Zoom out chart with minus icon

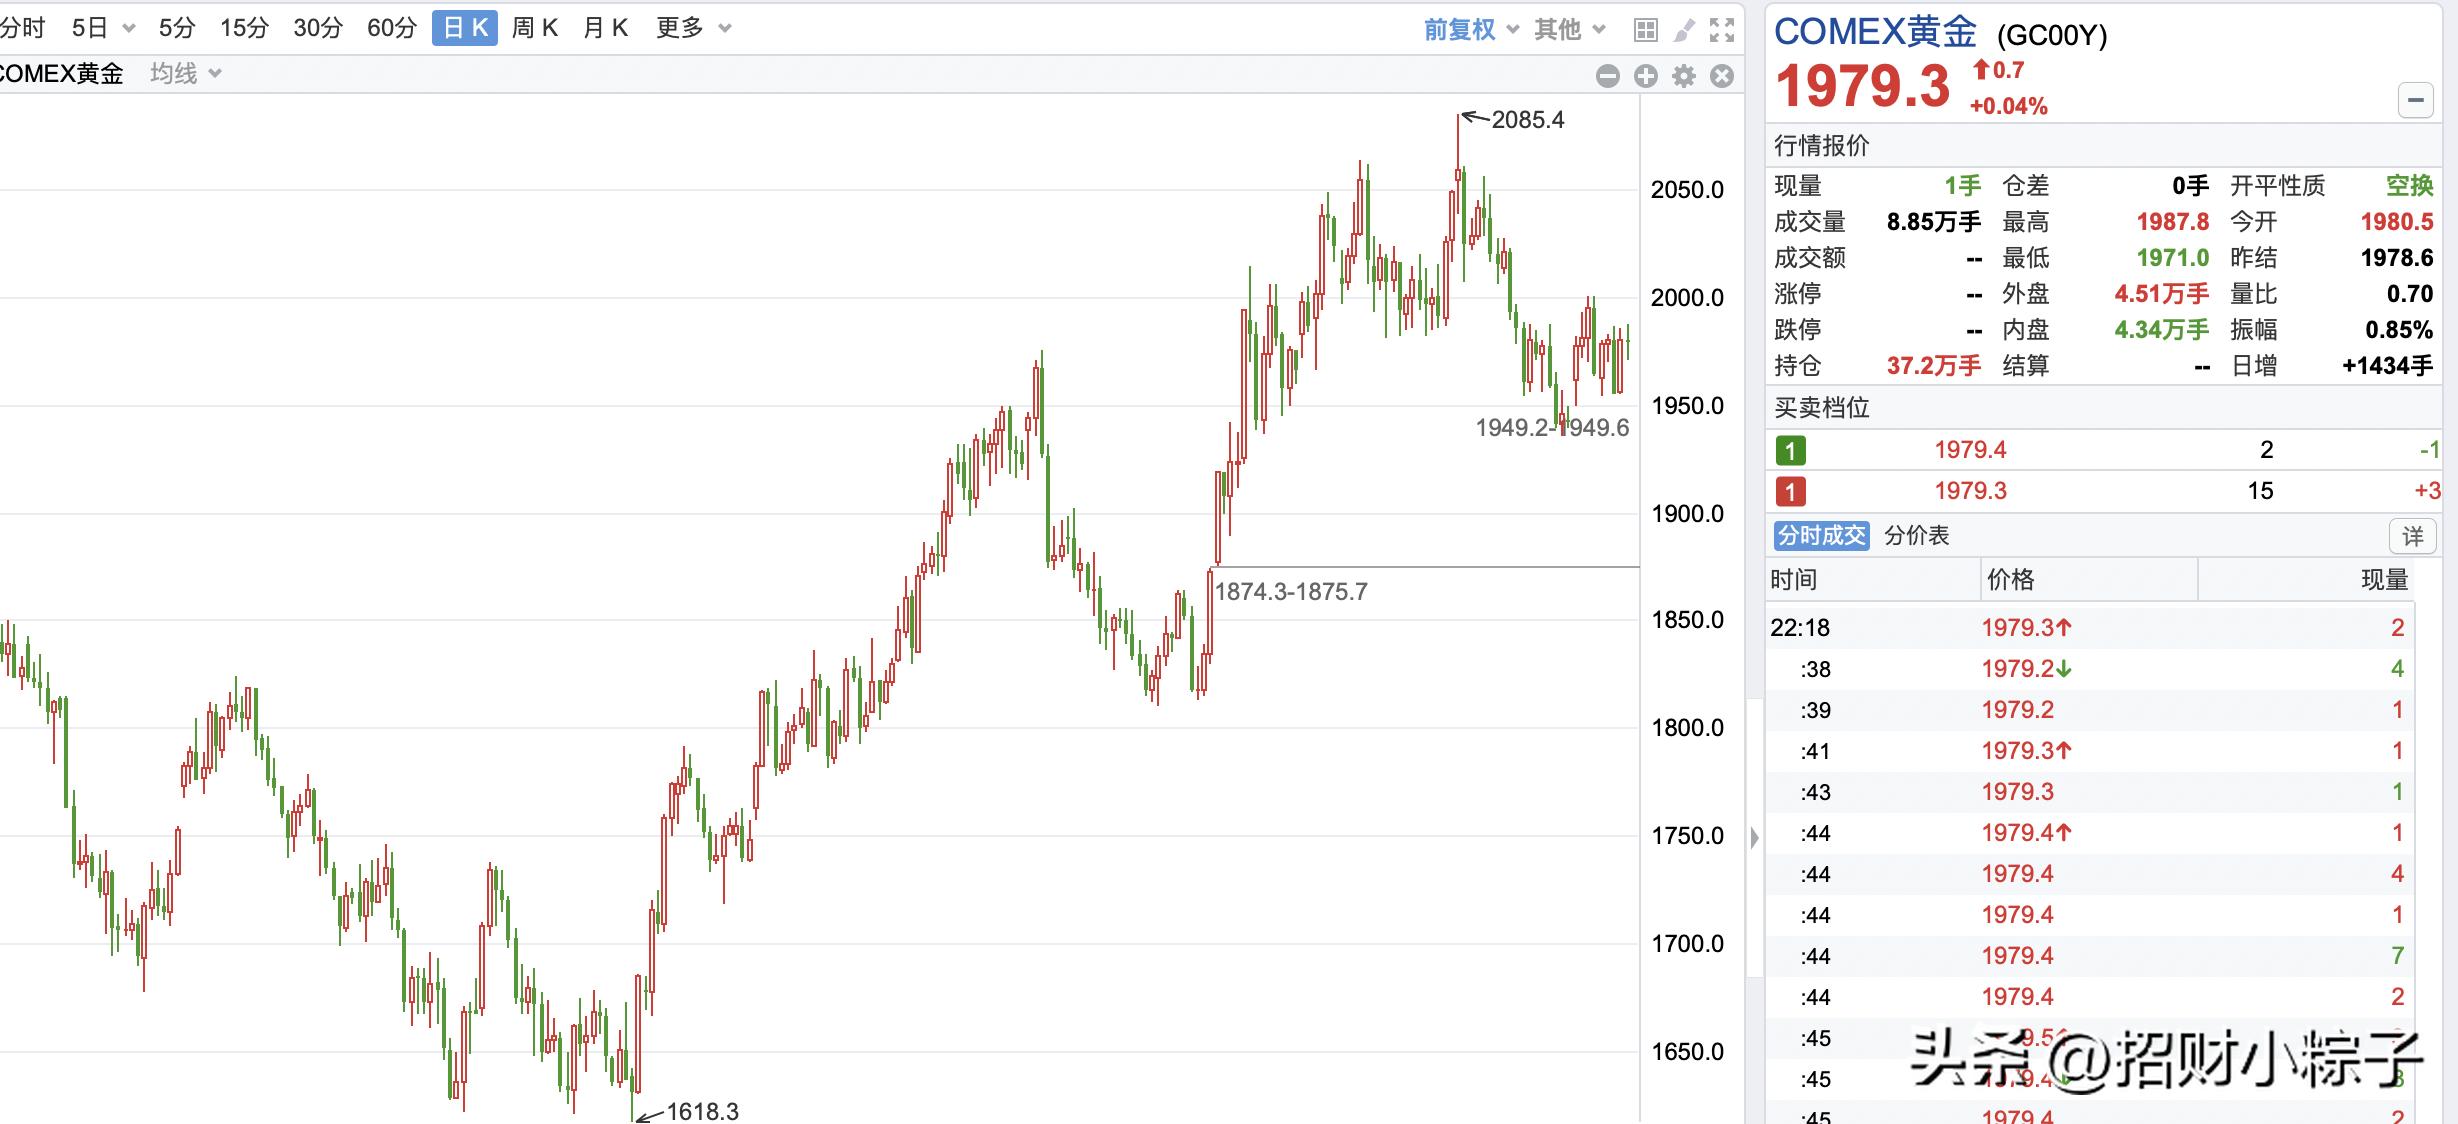click(1608, 76)
